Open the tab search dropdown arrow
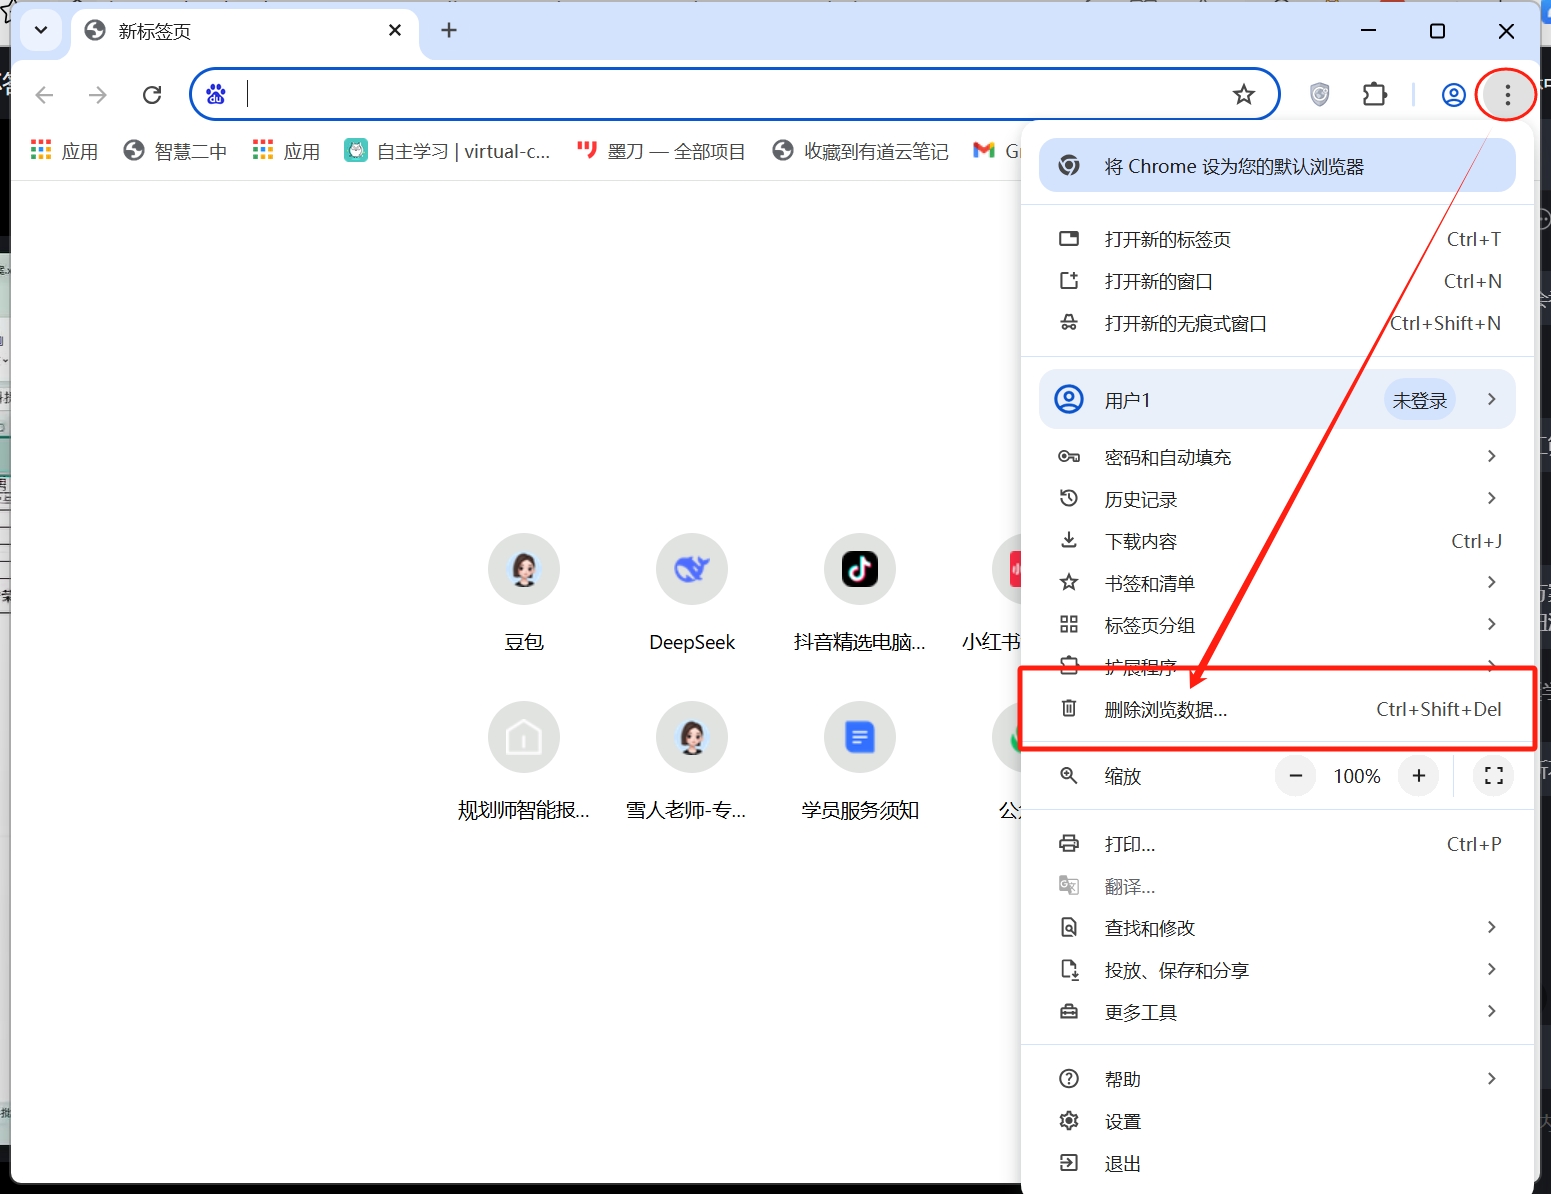 click(x=40, y=30)
